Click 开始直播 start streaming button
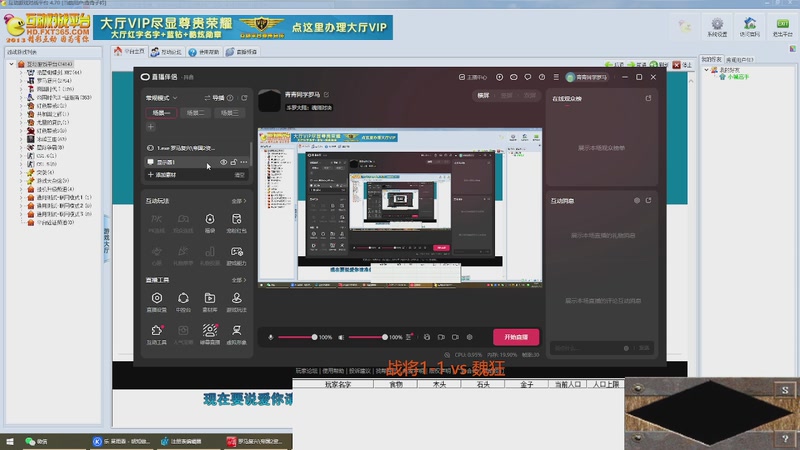The image size is (800, 450). tap(516, 337)
